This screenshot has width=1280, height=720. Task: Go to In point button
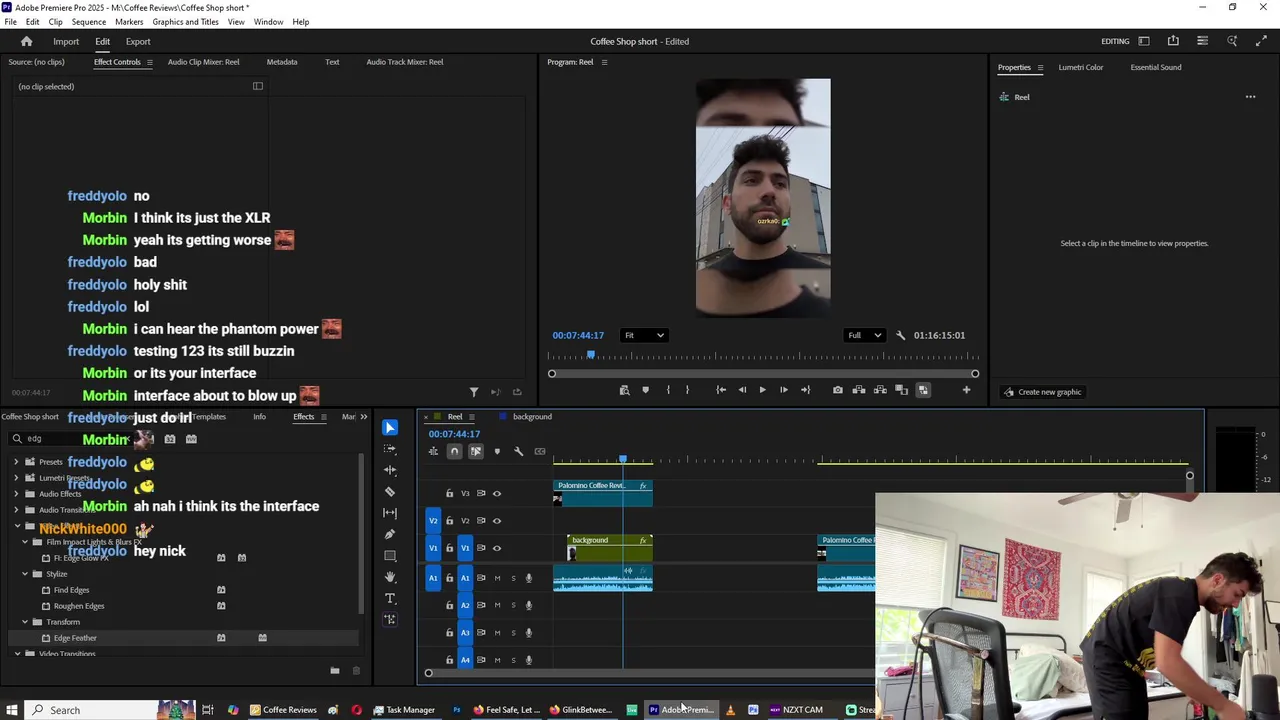point(721,390)
